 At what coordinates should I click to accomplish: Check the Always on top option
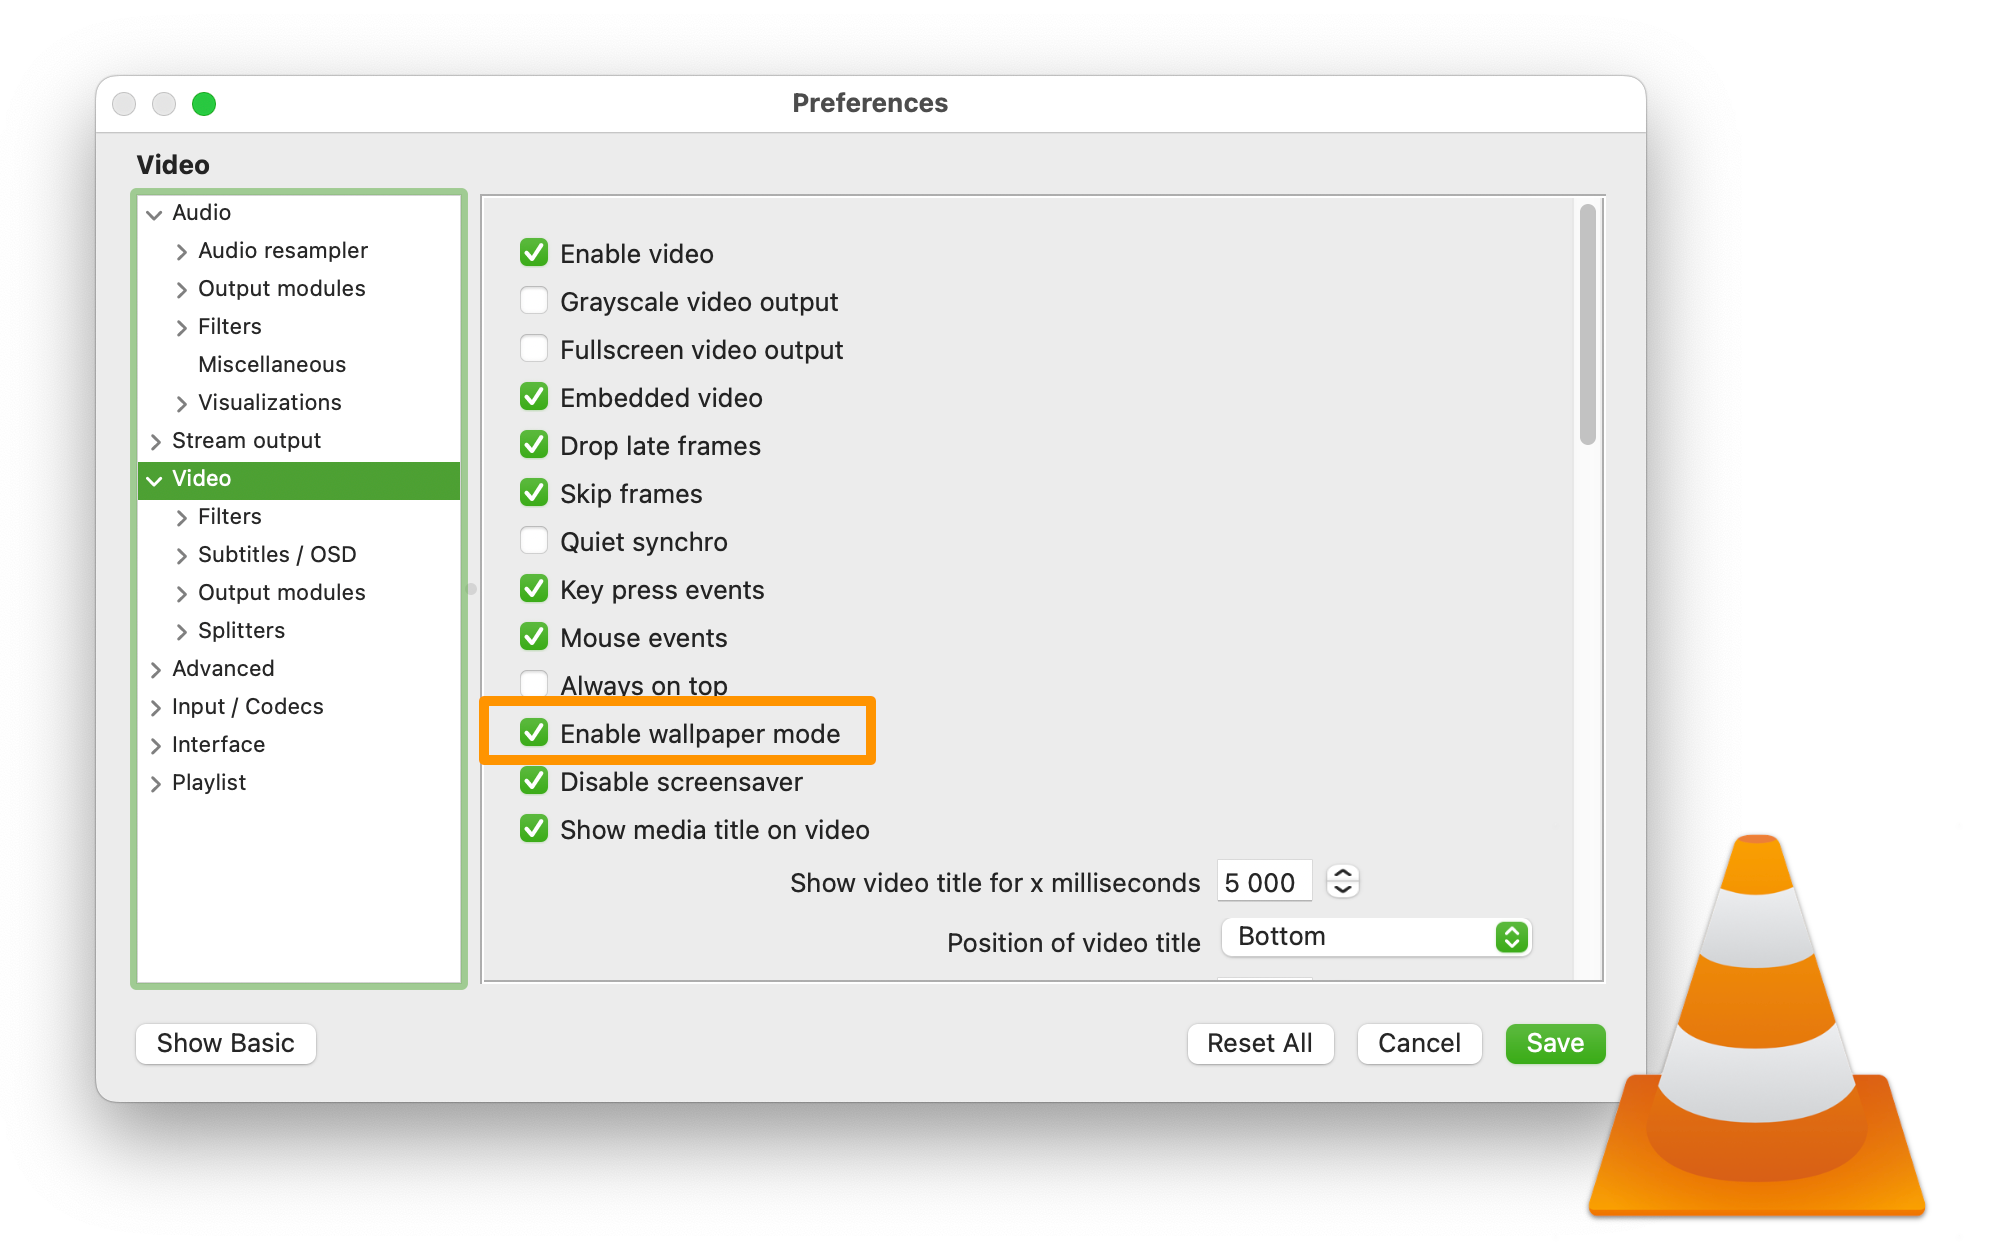pyautogui.click(x=534, y=685)
